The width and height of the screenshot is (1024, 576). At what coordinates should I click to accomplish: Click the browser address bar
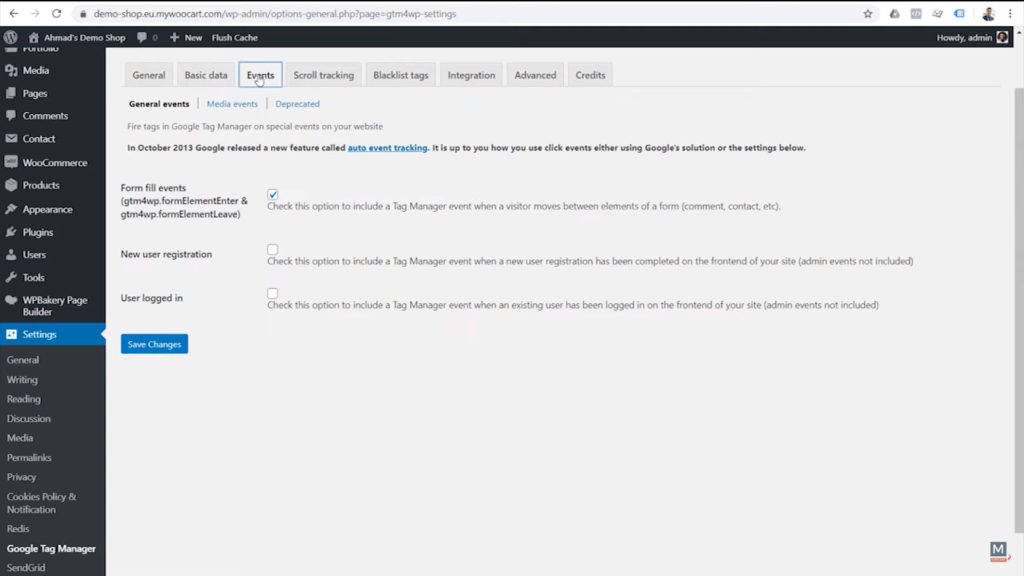point(400,13)
